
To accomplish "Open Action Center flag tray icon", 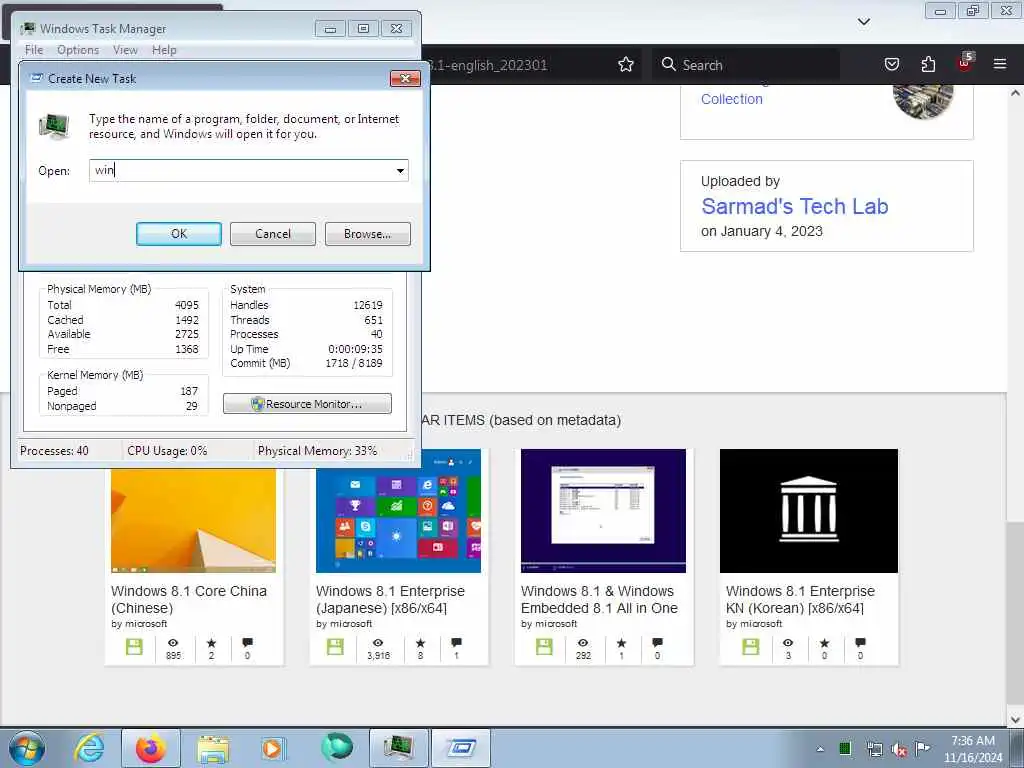I will (x=922, y=748).
